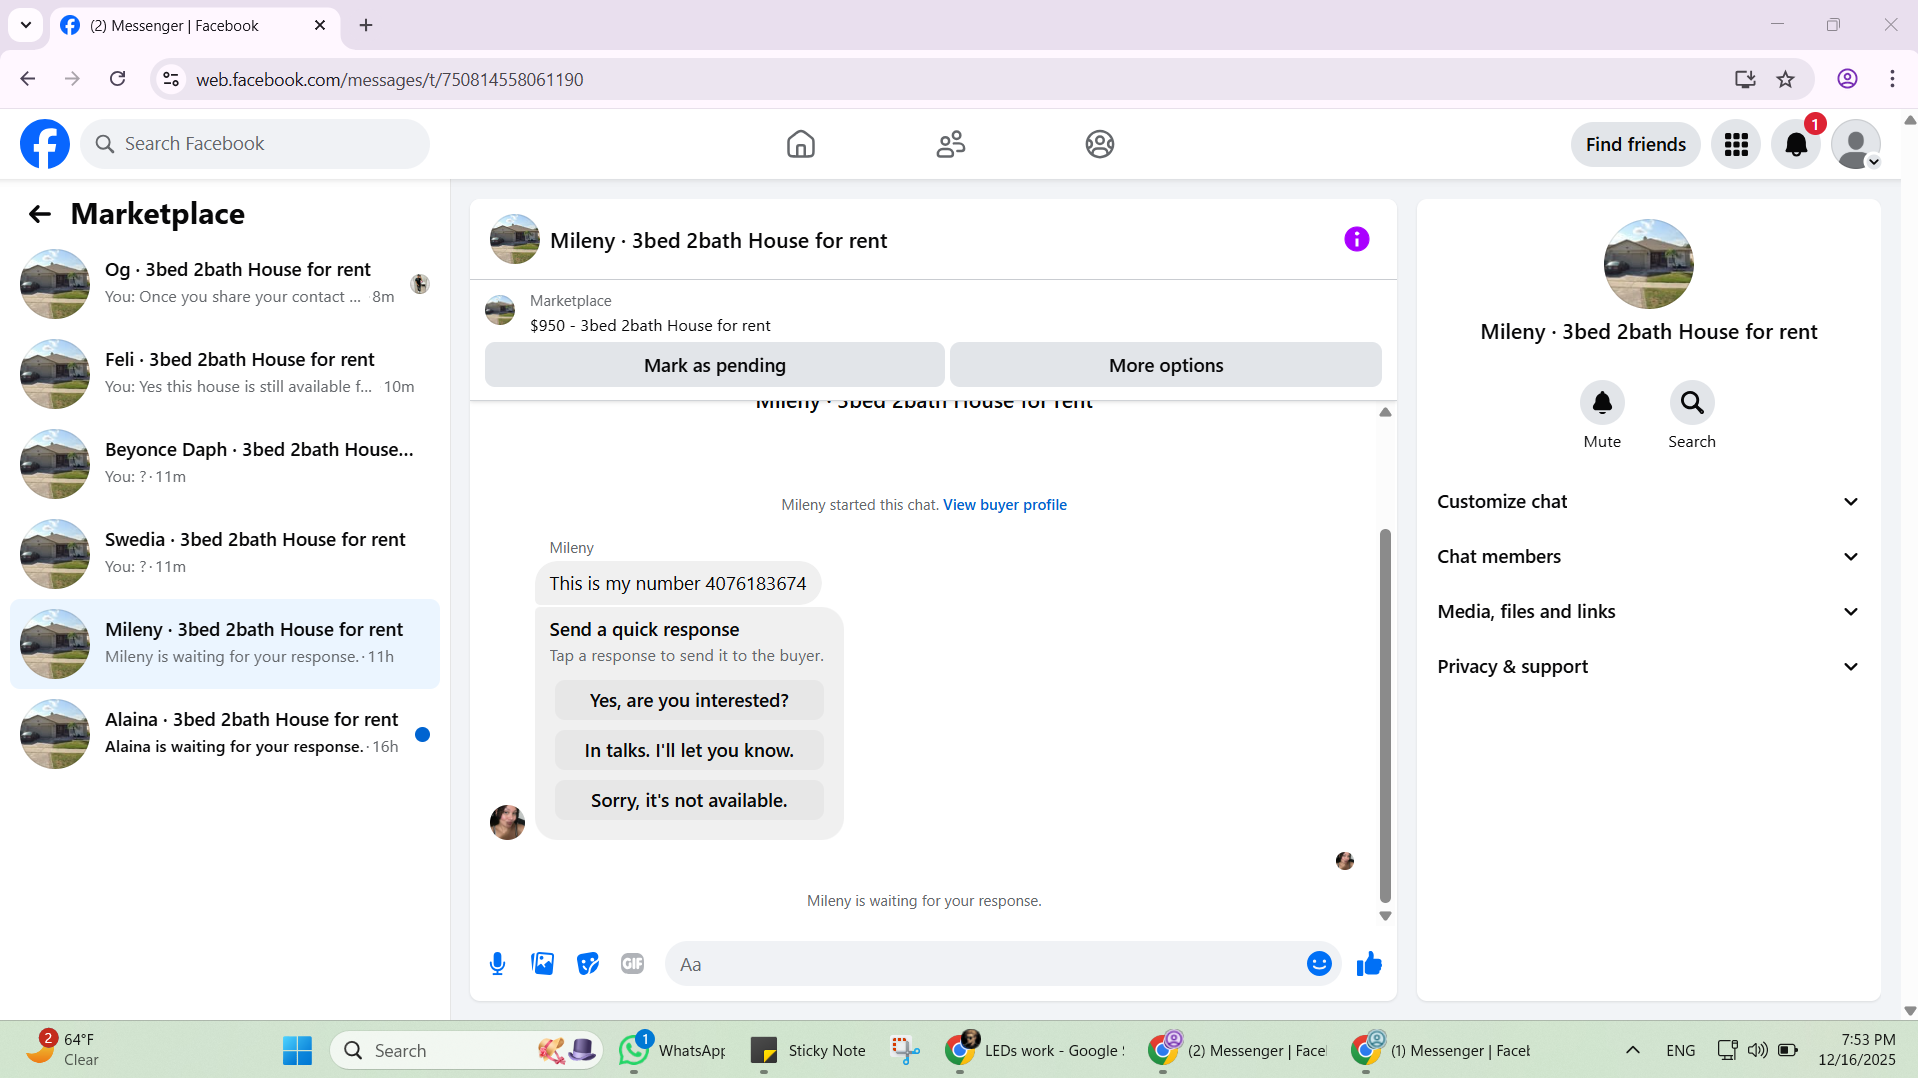
Task: Show hidden system tray icons
Action: (x=1632, y=1050)
